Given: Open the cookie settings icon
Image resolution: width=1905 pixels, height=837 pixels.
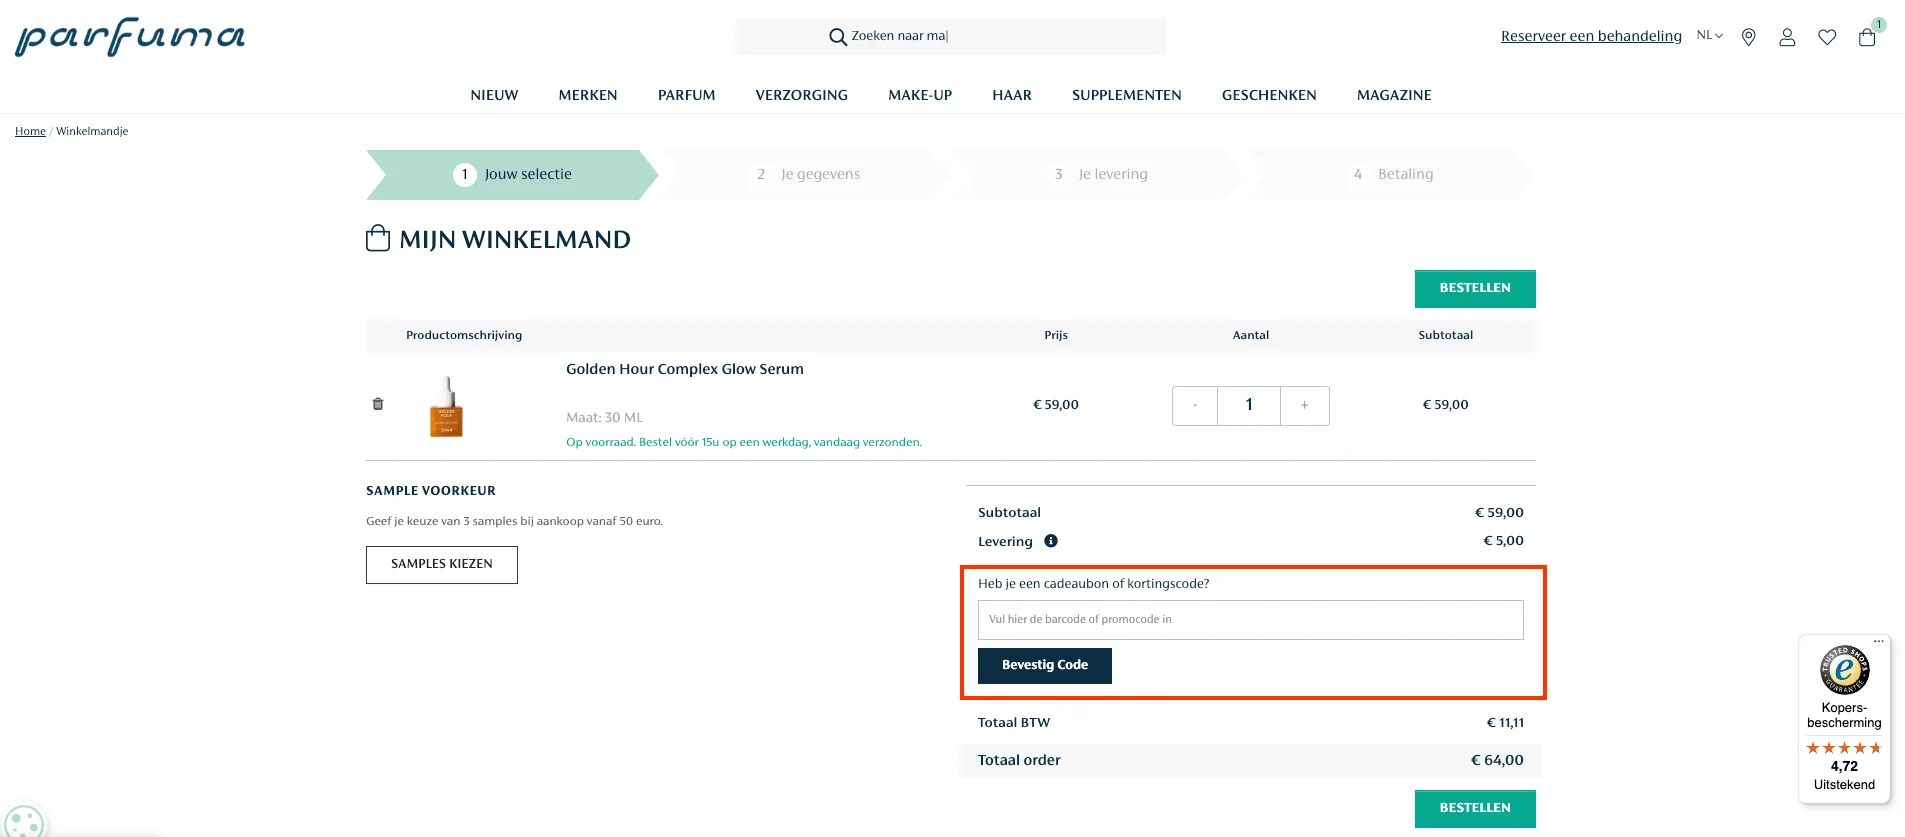Looking at the screenshot, I should 24,822.
